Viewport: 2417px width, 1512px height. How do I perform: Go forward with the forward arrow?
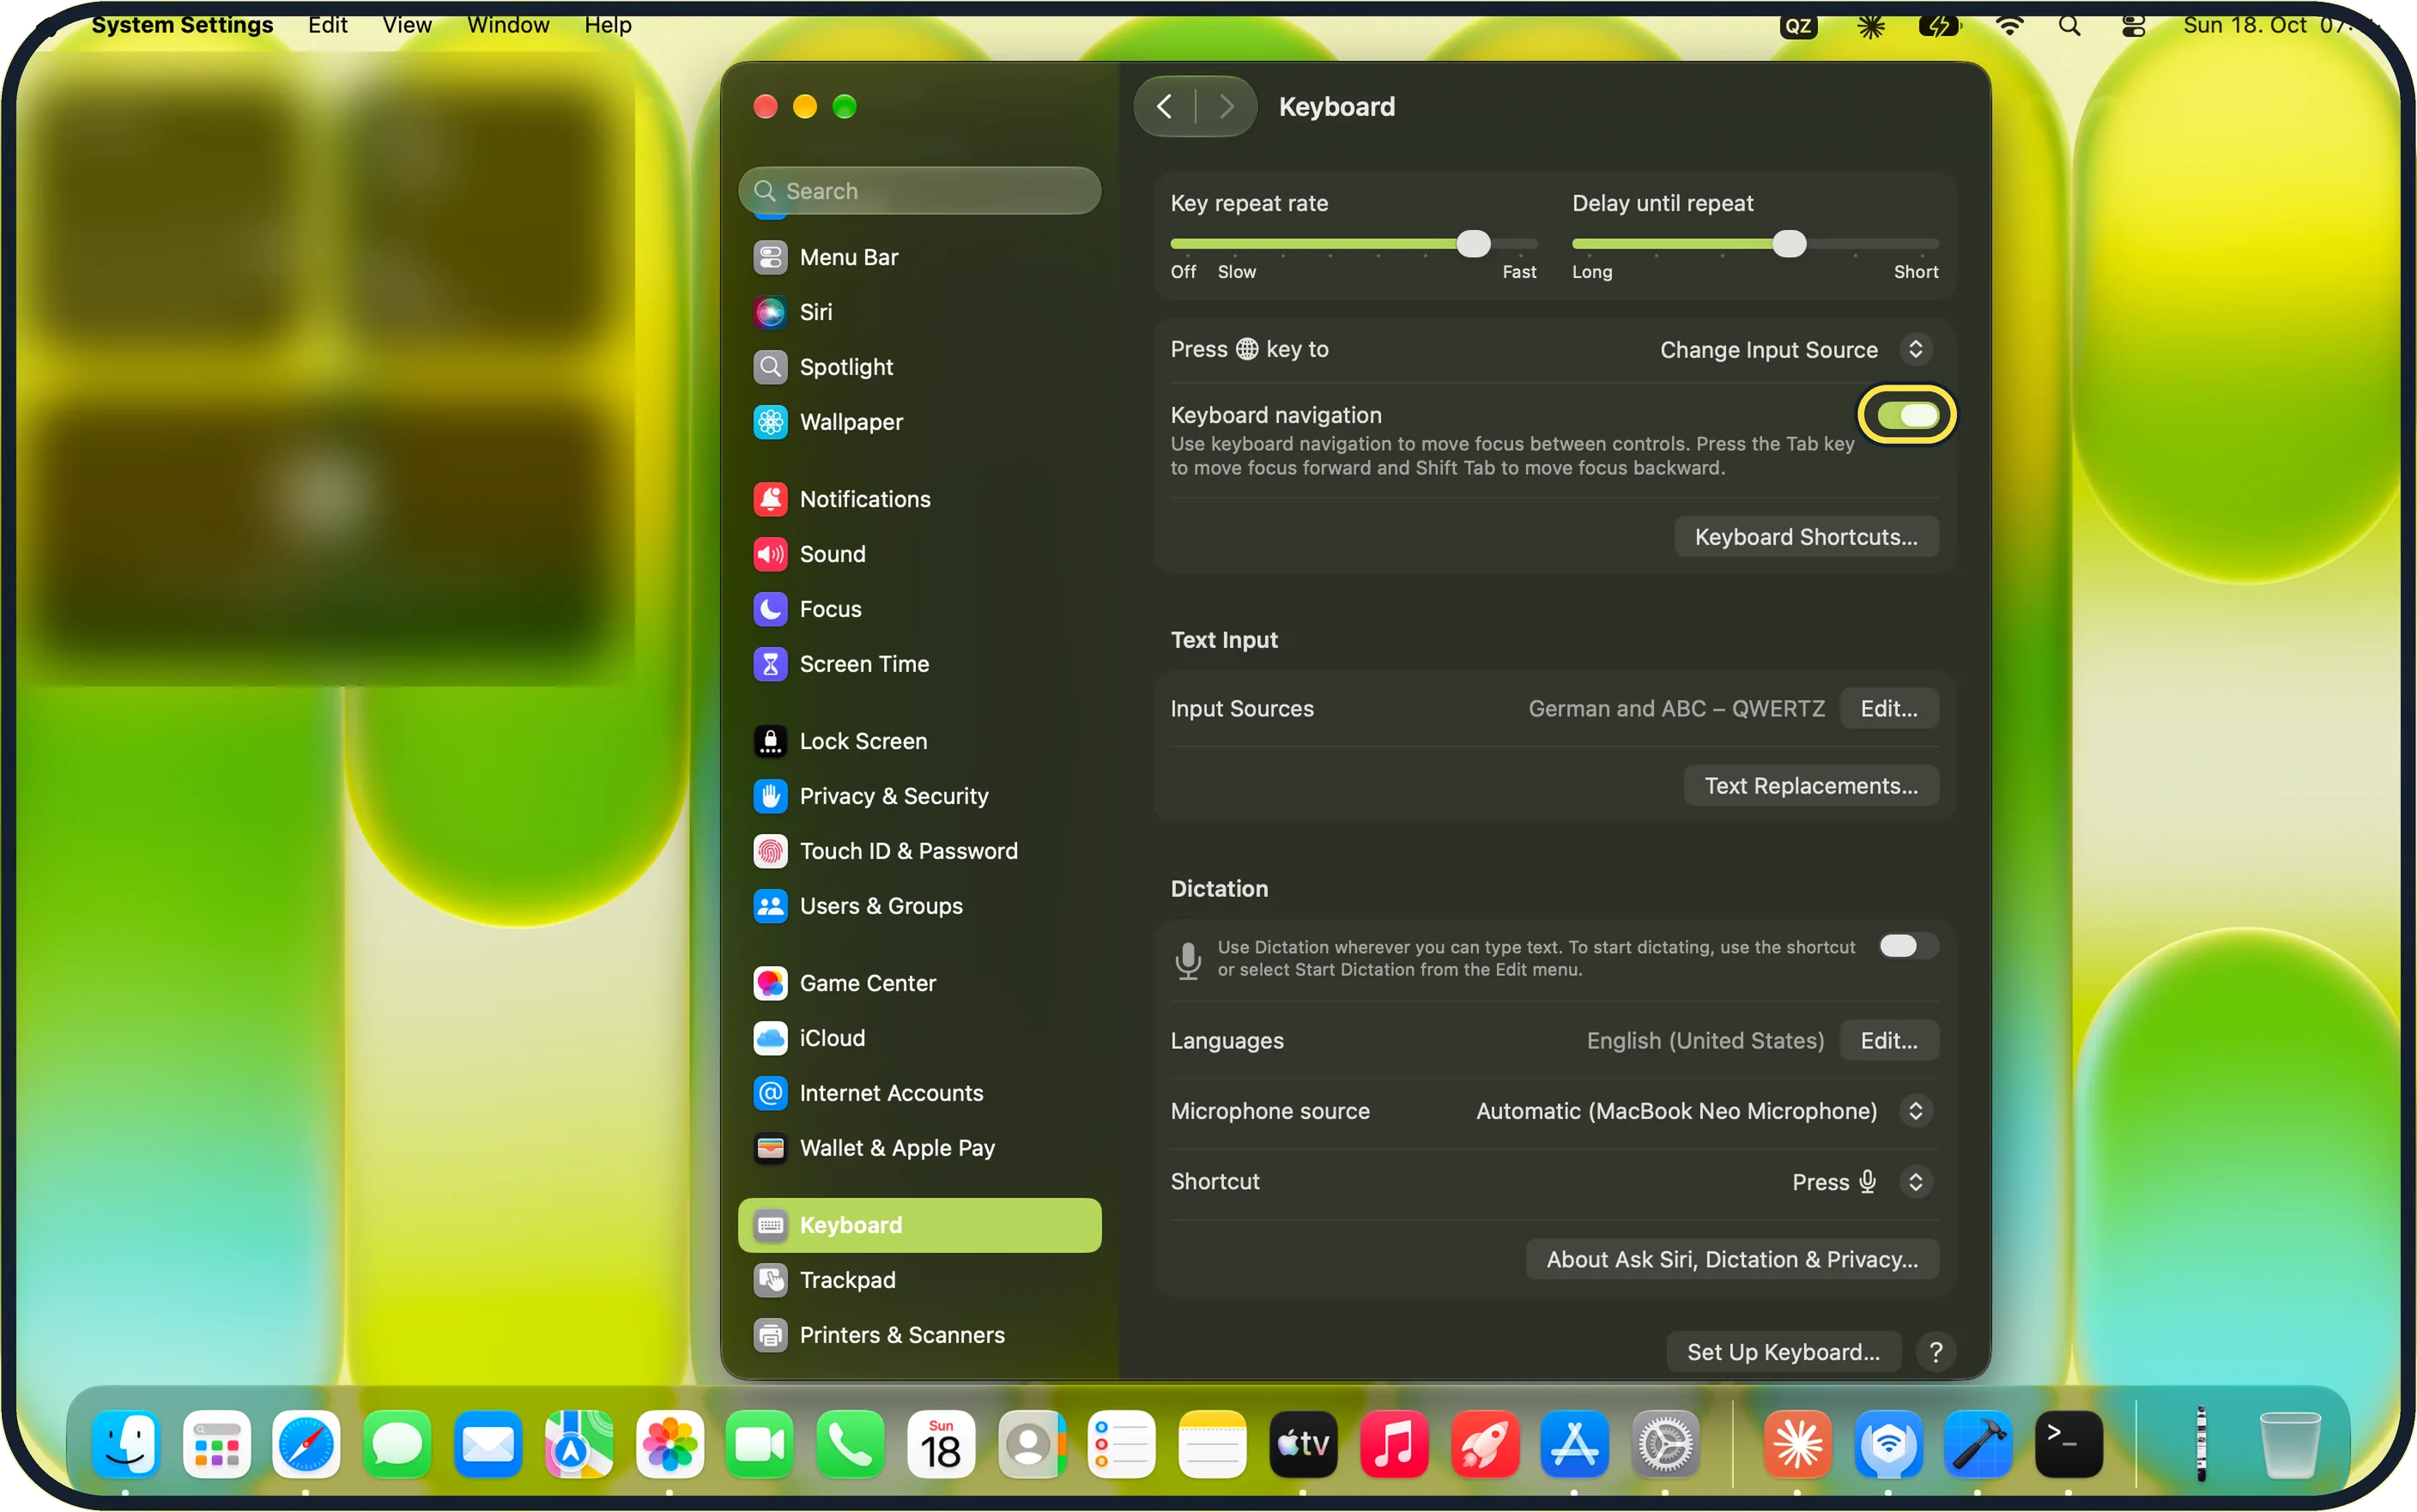coord(1227,106)
